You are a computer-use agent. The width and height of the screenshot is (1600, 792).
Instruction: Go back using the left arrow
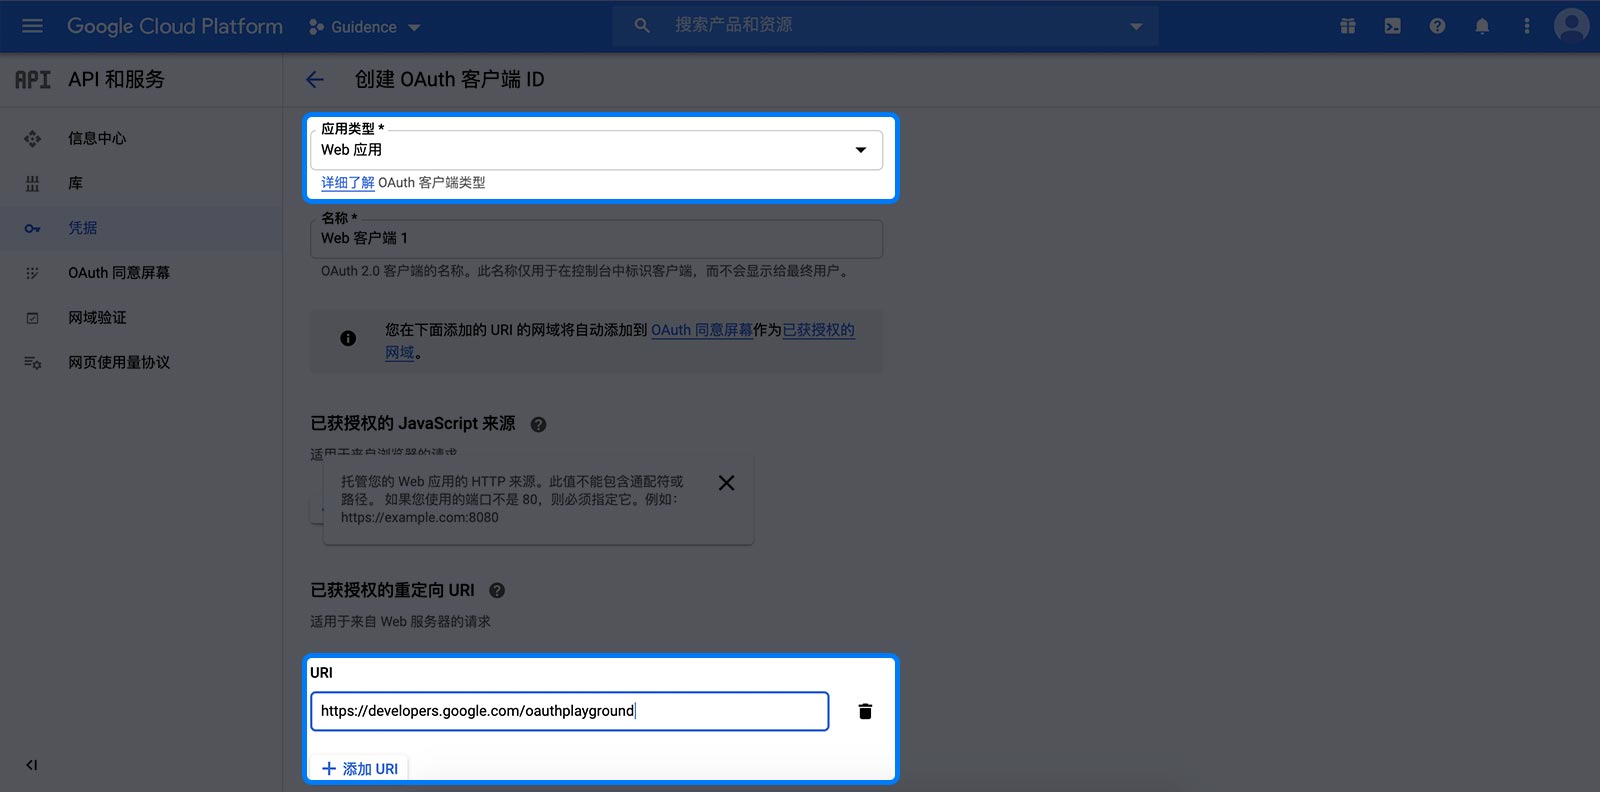point(315,80)
